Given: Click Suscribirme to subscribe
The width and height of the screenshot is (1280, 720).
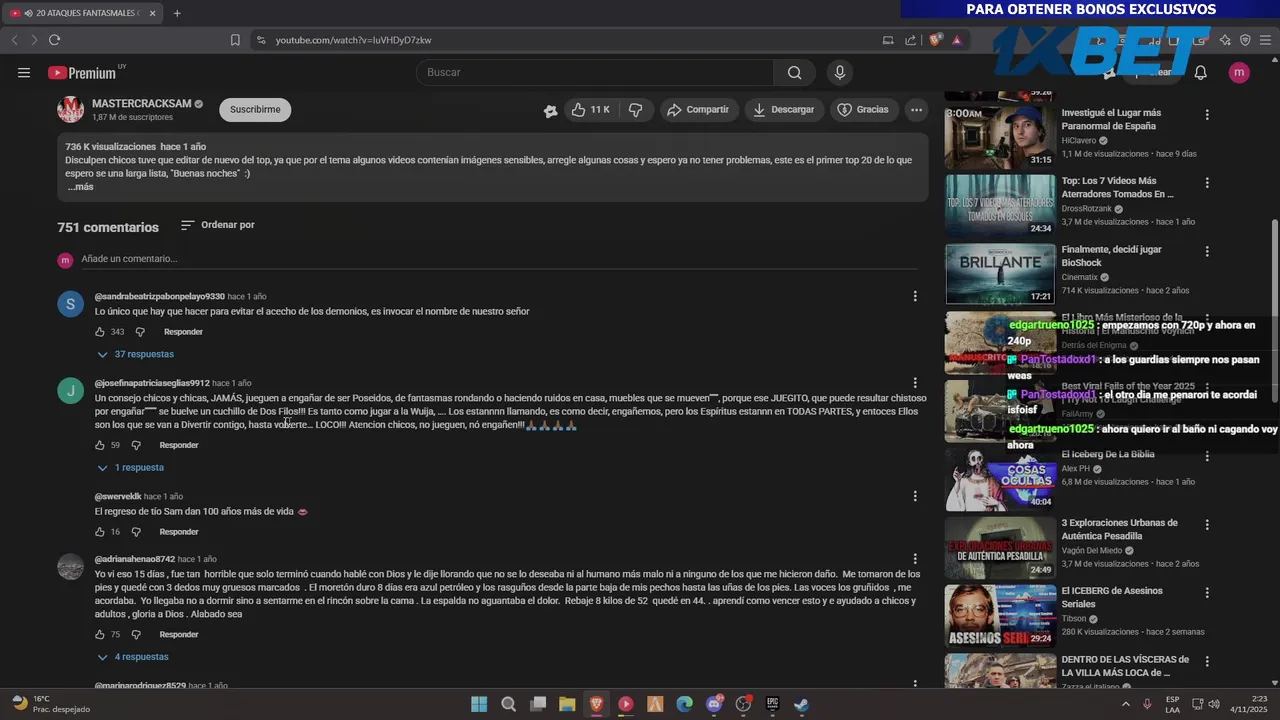Looking at the screenshot, I should (x=255, y=110).
